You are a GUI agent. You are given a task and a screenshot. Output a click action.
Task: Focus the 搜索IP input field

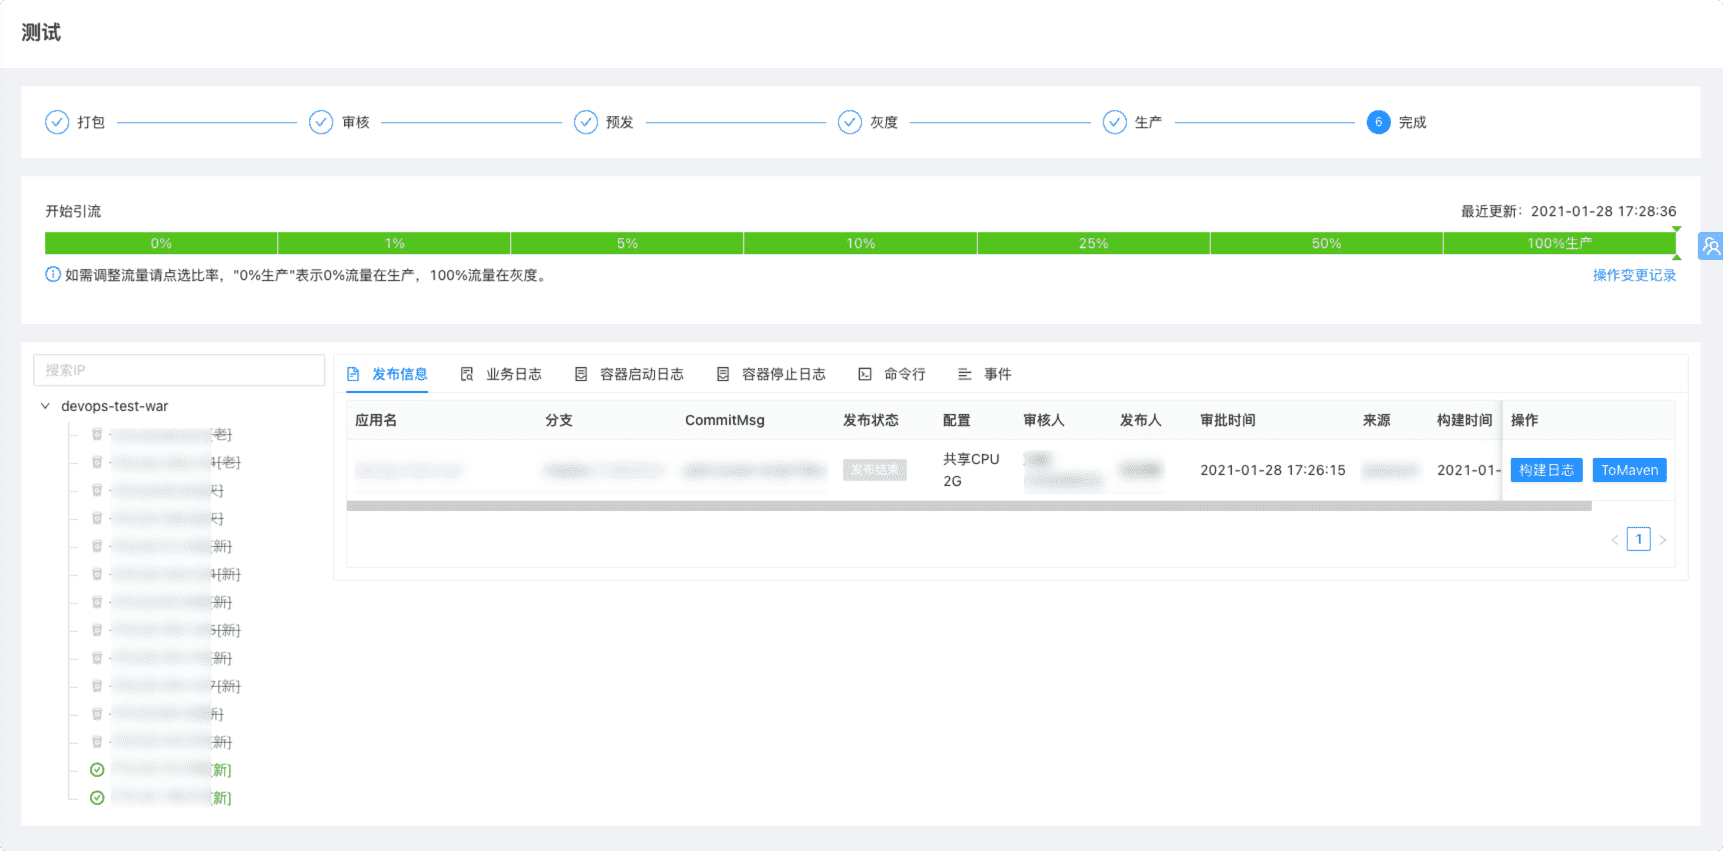[x=179, y=370]
